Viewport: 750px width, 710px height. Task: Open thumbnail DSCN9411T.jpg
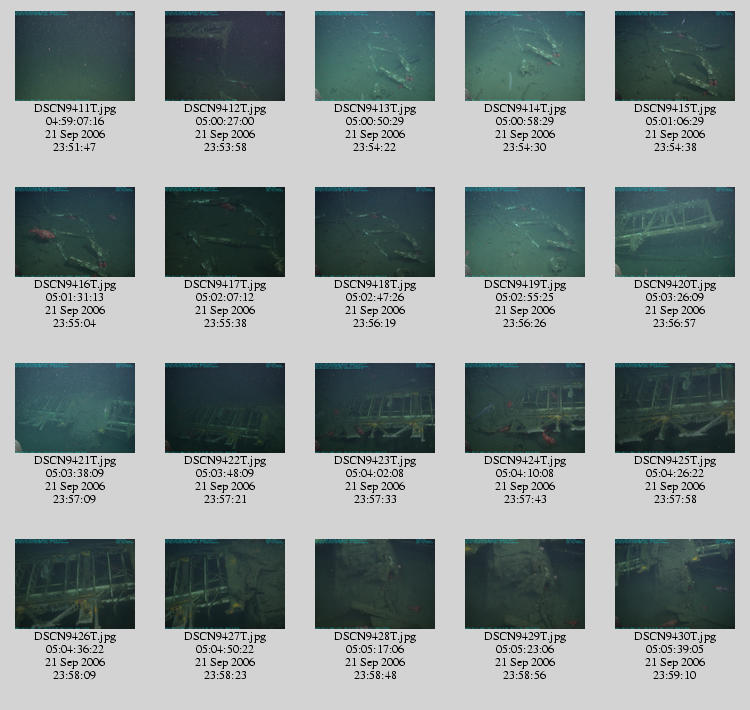click(75, 56)
